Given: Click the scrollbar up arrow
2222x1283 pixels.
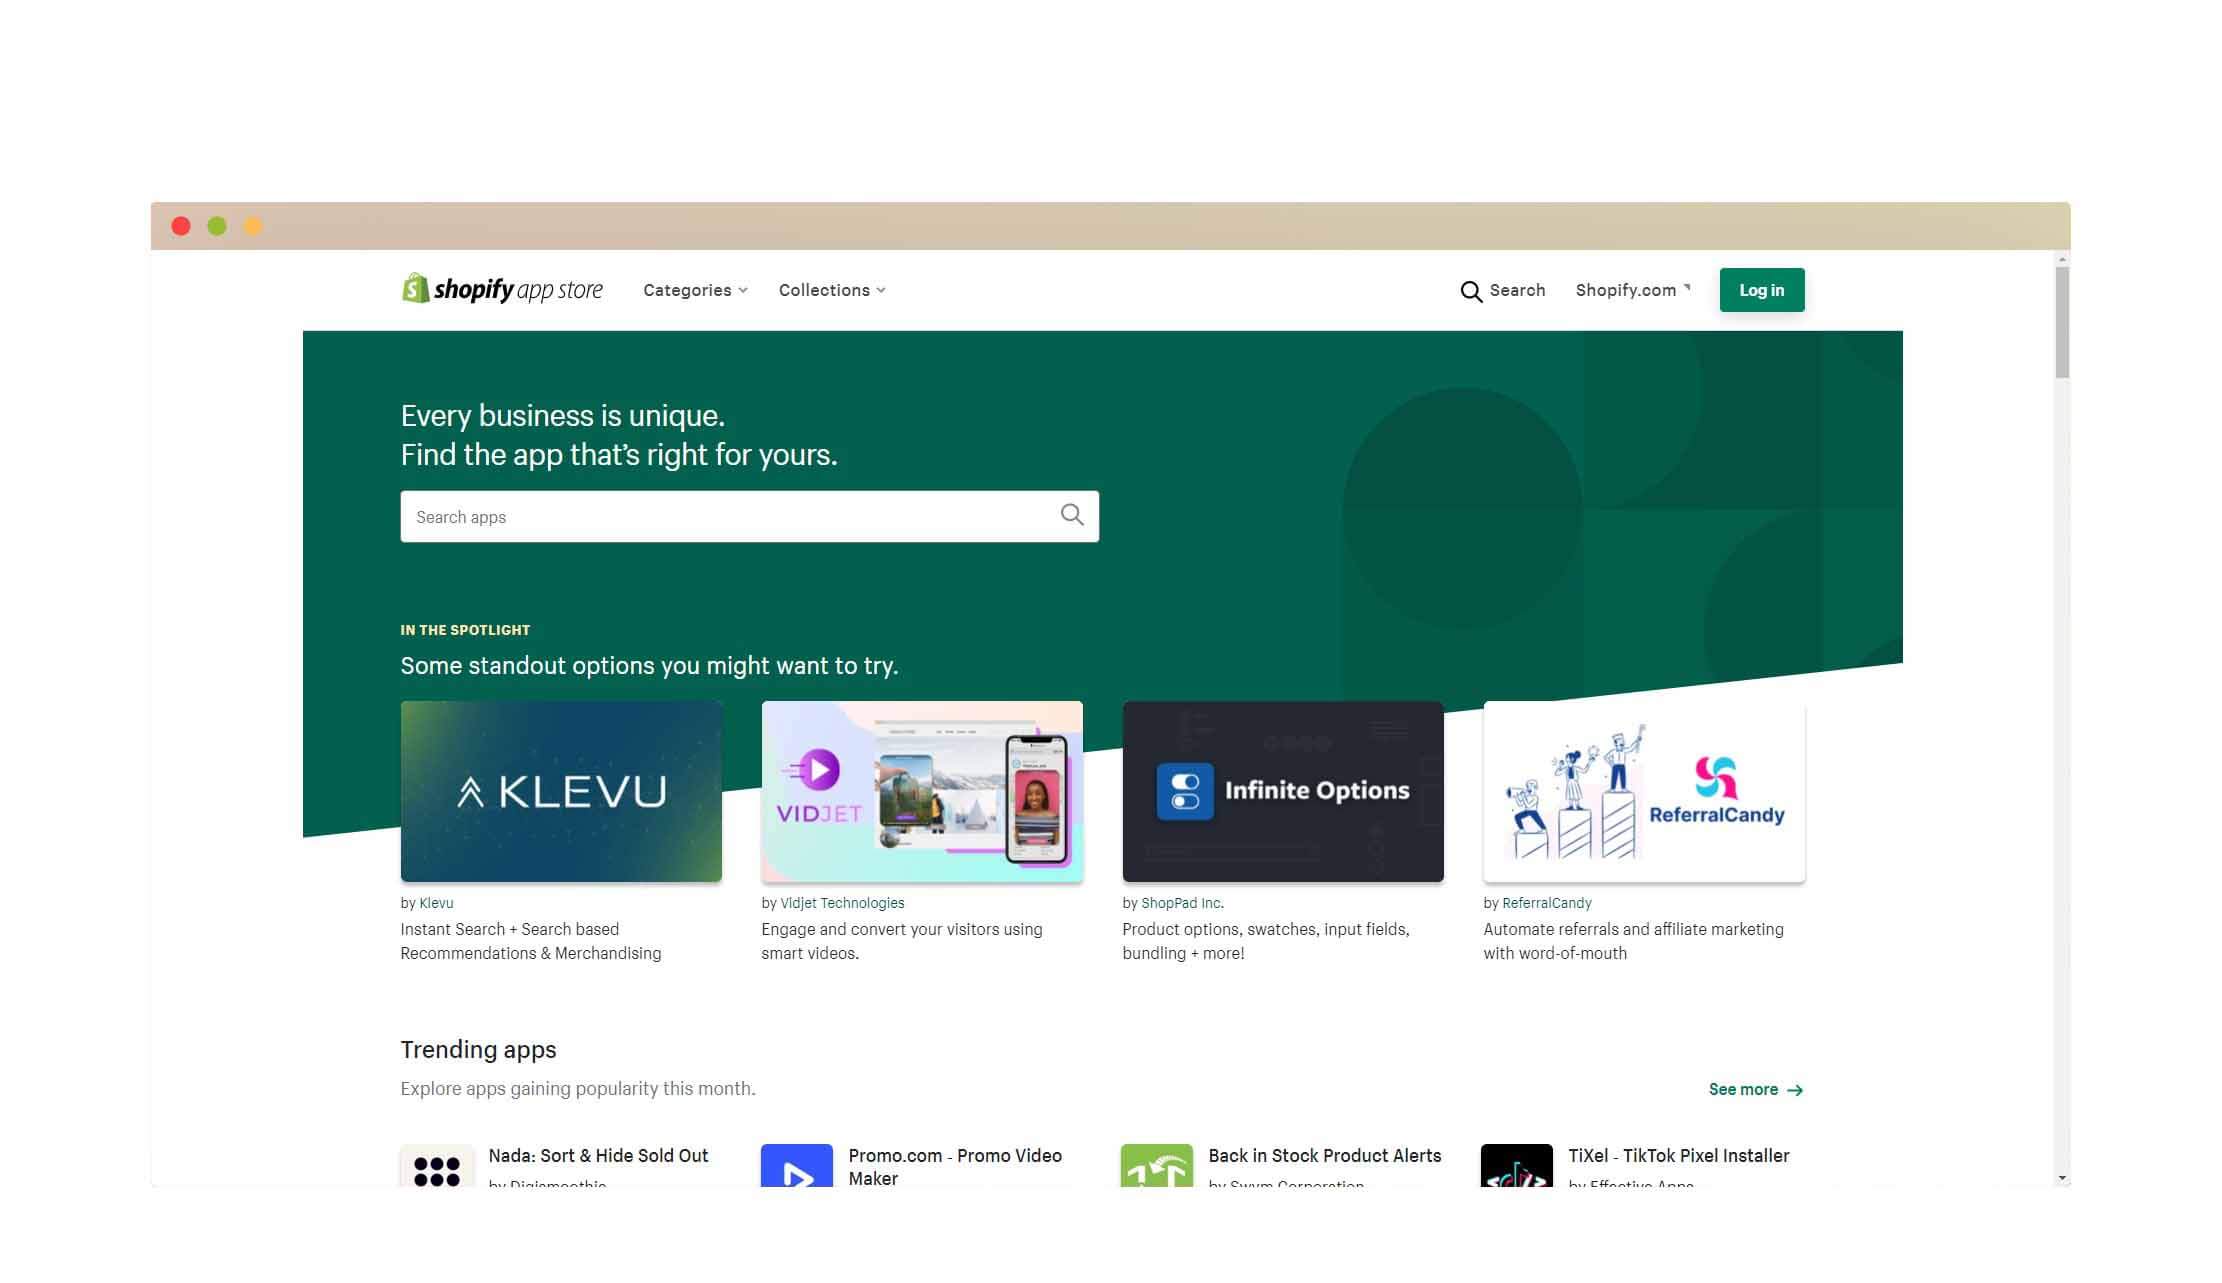Looking at the screenshot, I should (x=2062, y=259).
